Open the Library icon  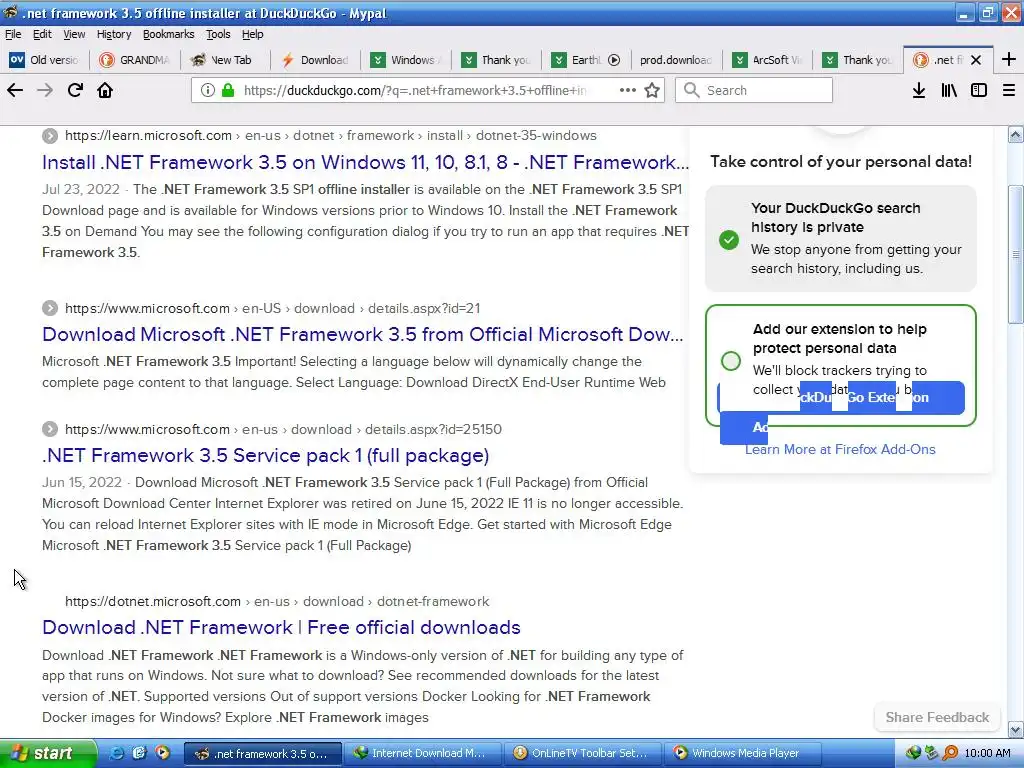(x=949, y=90)
